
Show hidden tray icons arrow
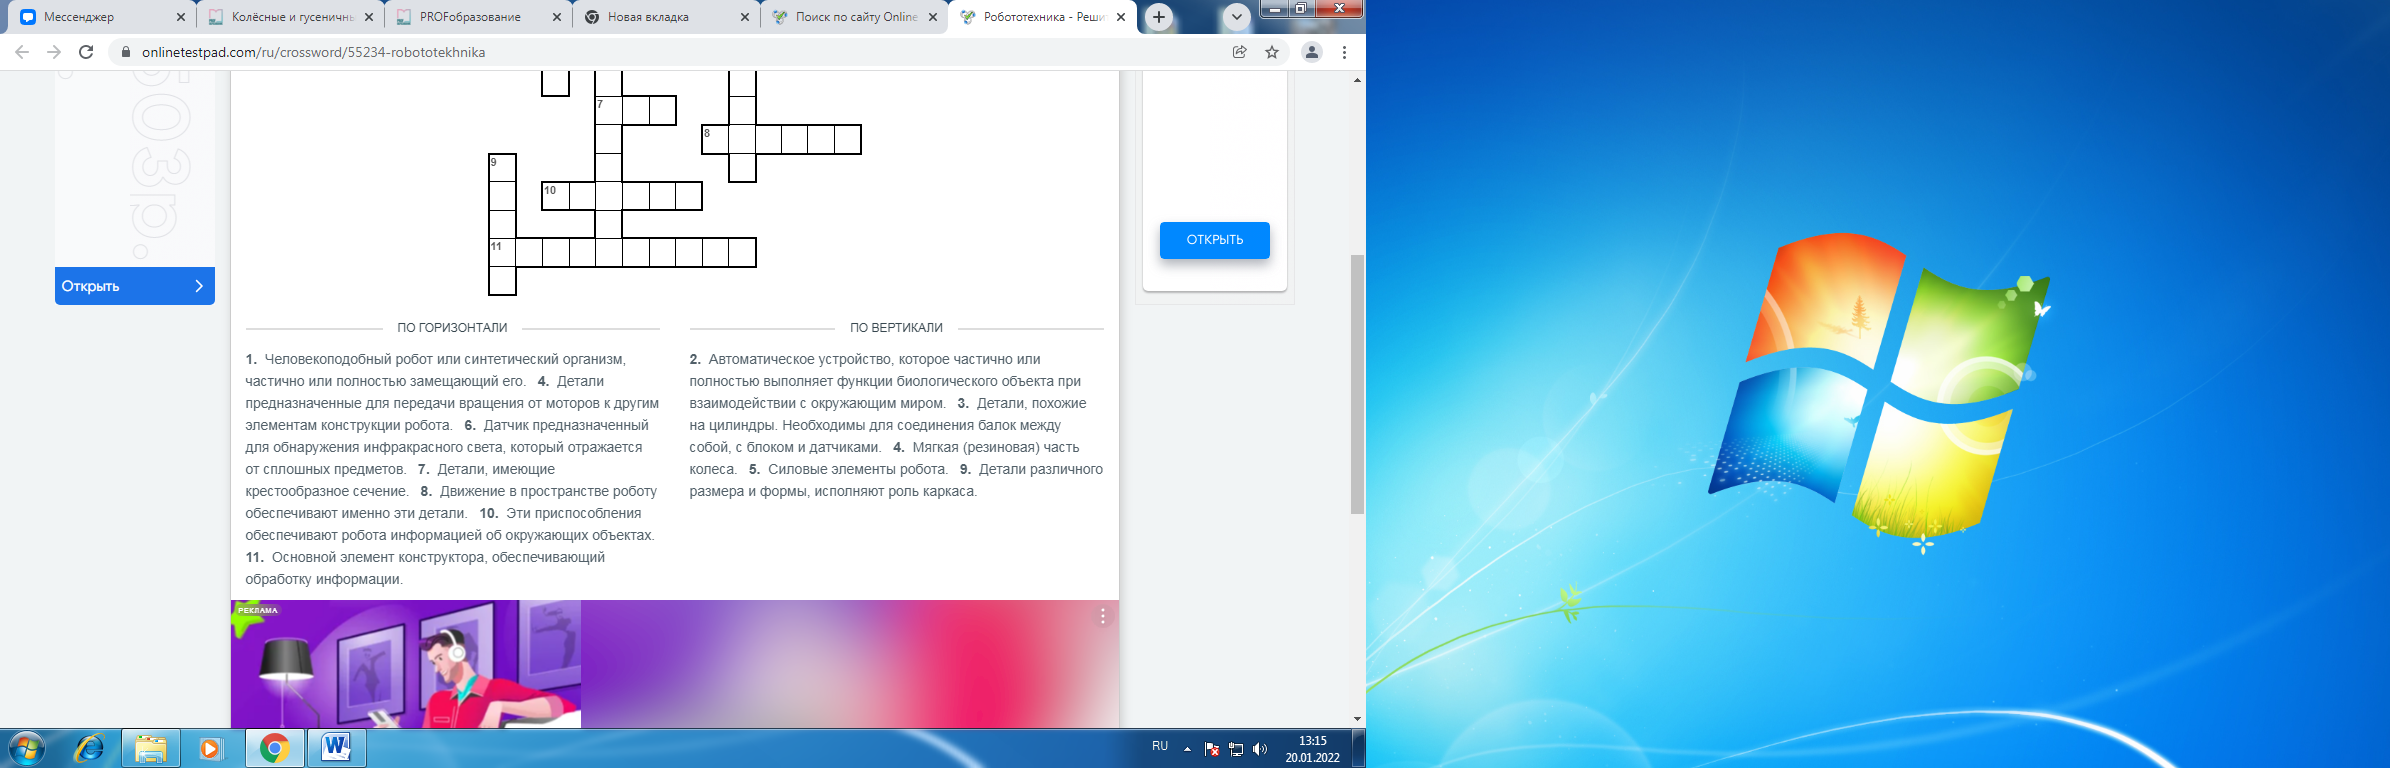click(1187, 748)
